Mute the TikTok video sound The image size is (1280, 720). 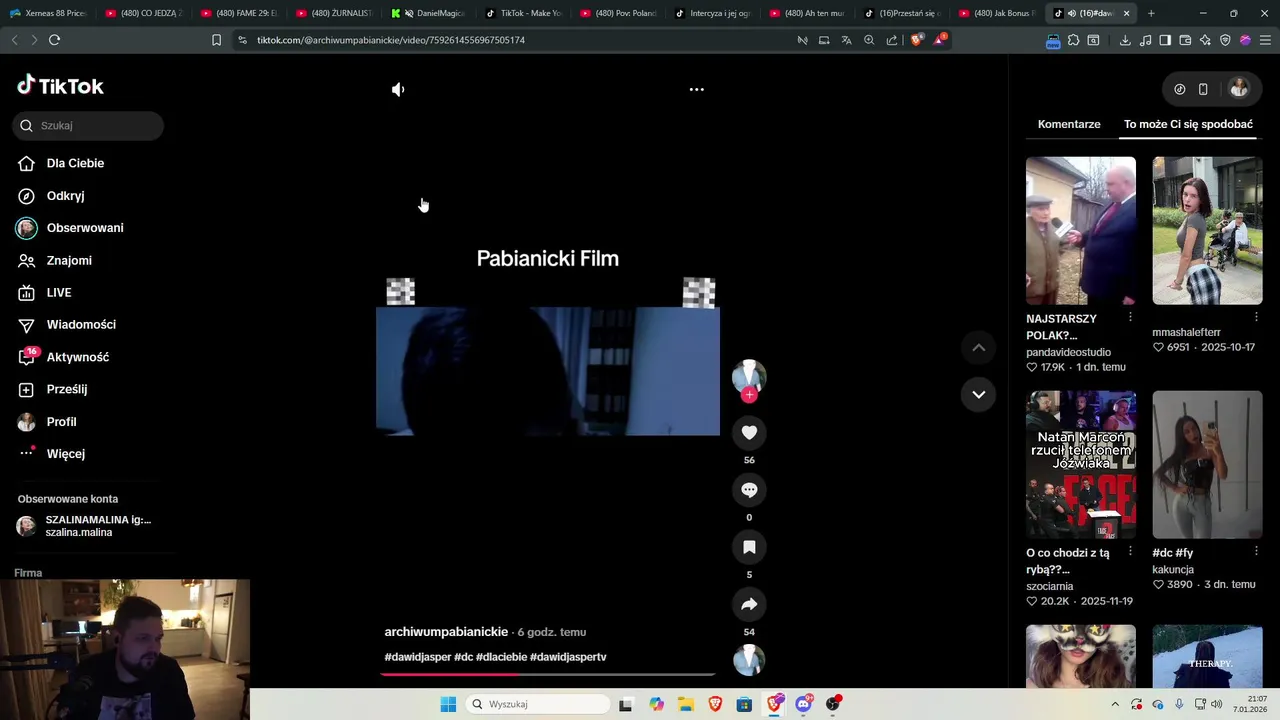398,90
